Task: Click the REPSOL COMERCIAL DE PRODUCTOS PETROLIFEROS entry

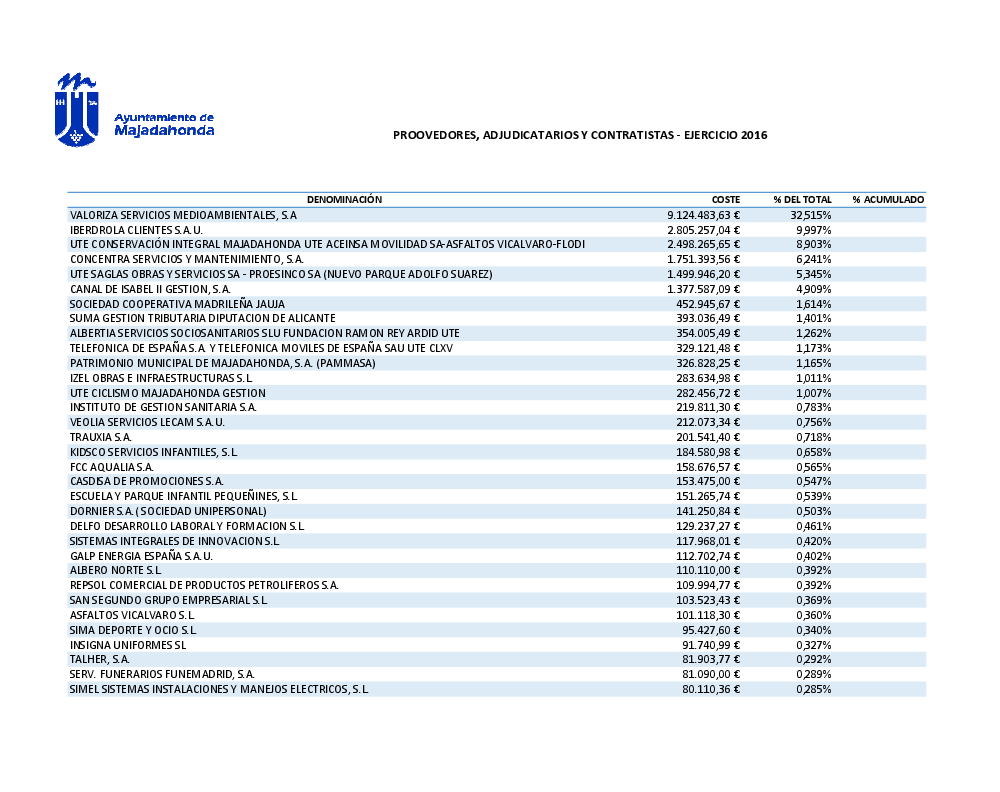Action: tap(204, 585)
